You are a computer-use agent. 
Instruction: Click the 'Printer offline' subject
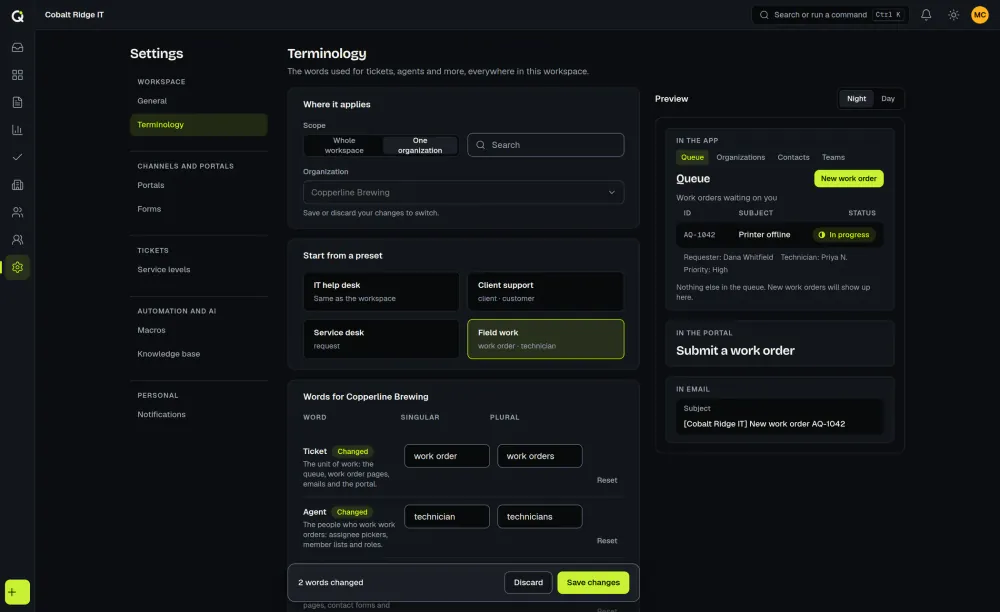coord(764,235)
